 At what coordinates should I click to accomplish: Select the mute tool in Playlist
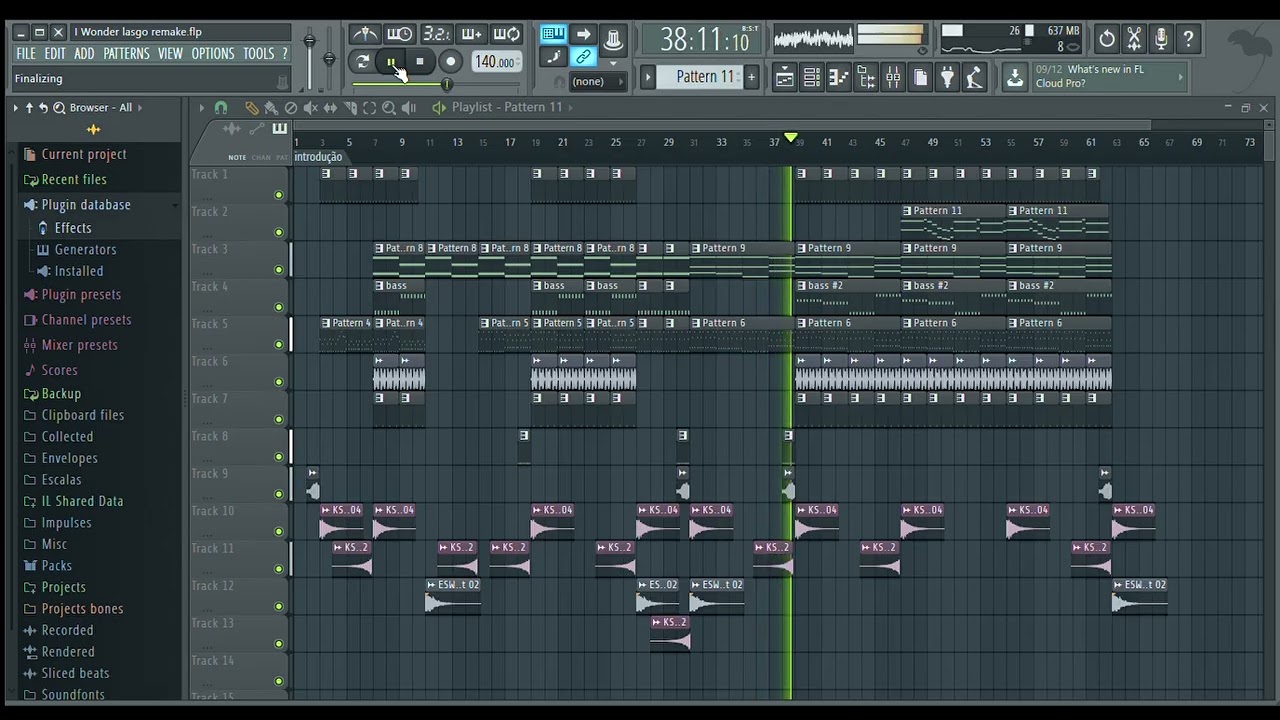point(310,108)
